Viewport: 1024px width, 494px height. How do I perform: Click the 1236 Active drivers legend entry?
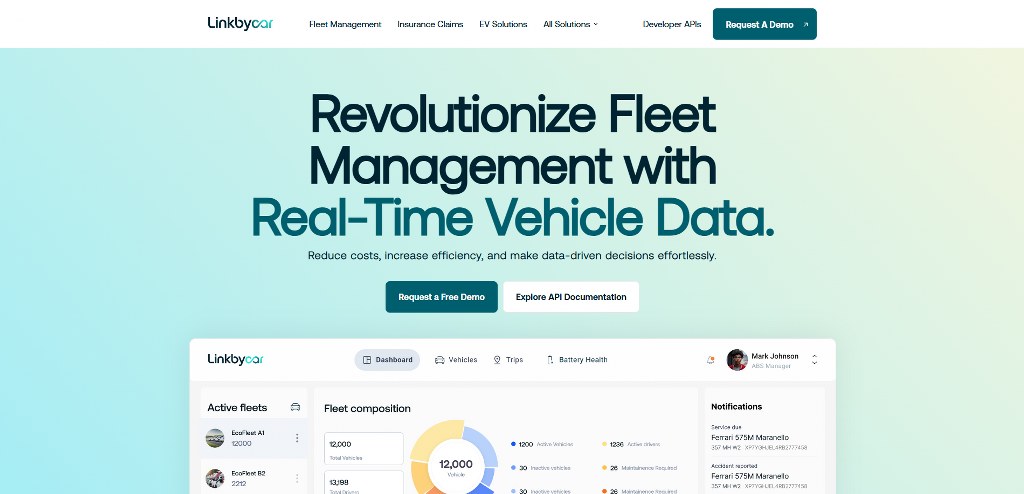[x=631, y=444]
